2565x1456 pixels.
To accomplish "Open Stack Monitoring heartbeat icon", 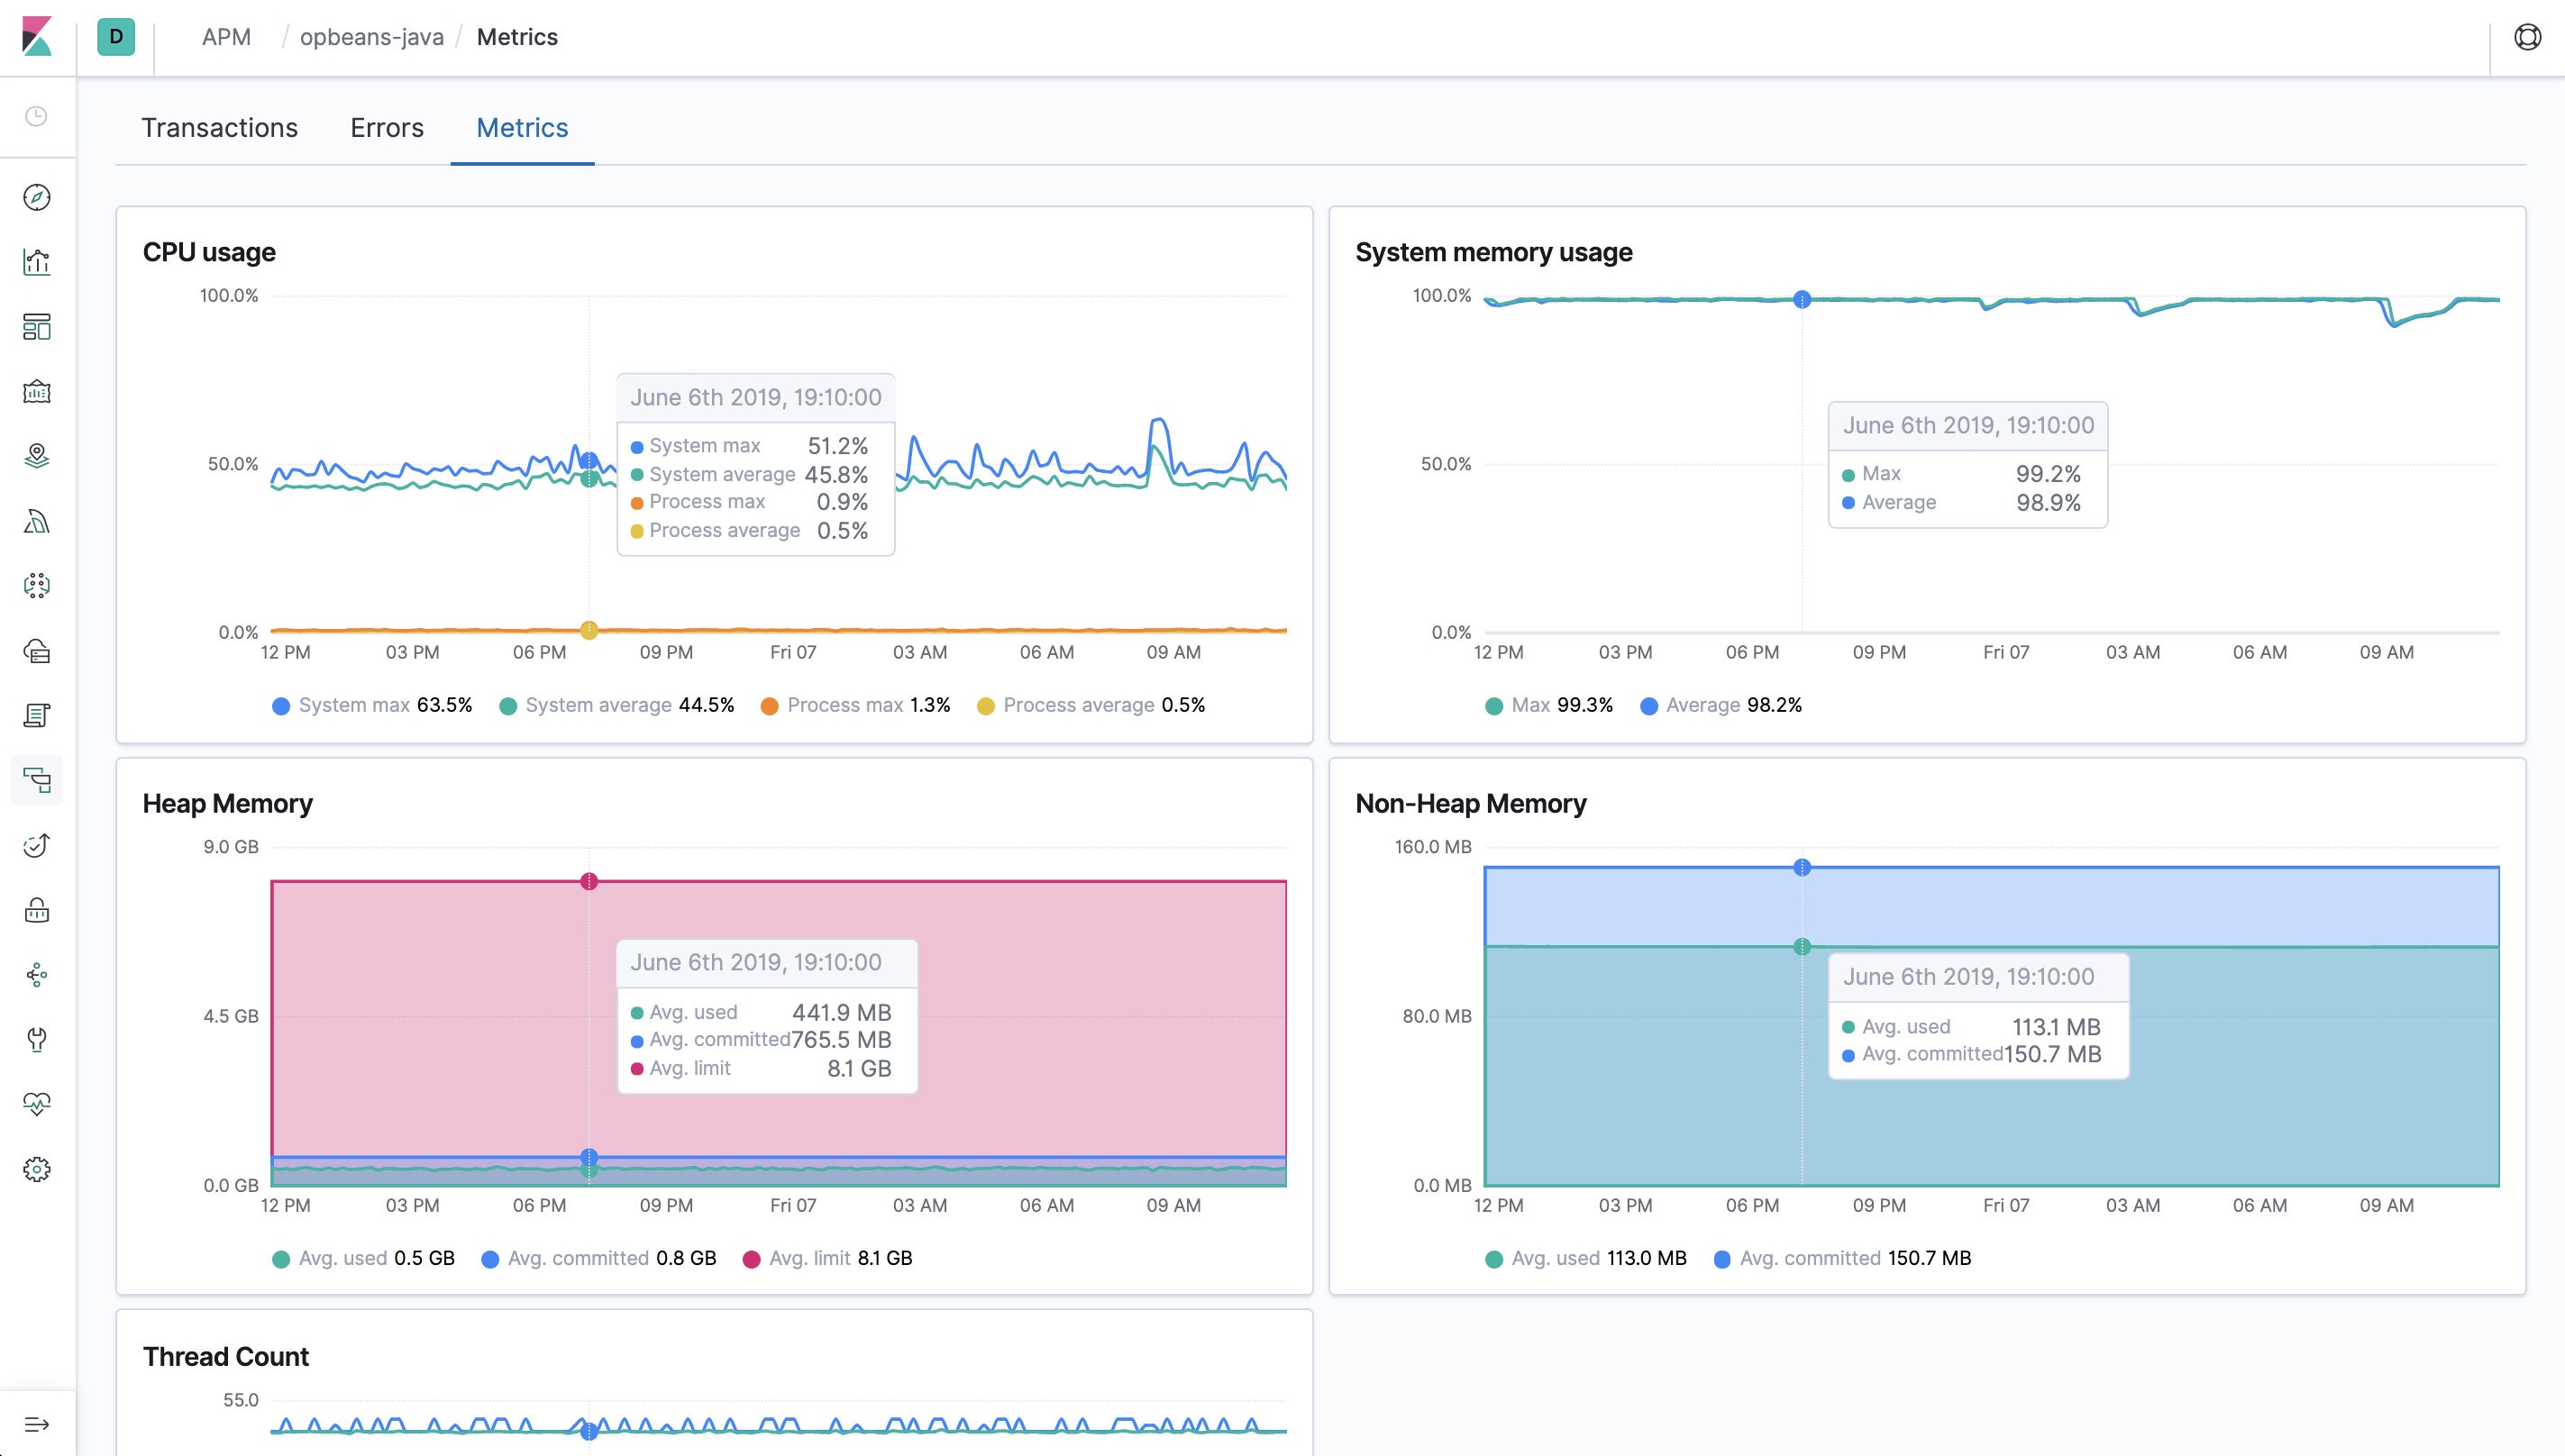I will [37, 1104].
